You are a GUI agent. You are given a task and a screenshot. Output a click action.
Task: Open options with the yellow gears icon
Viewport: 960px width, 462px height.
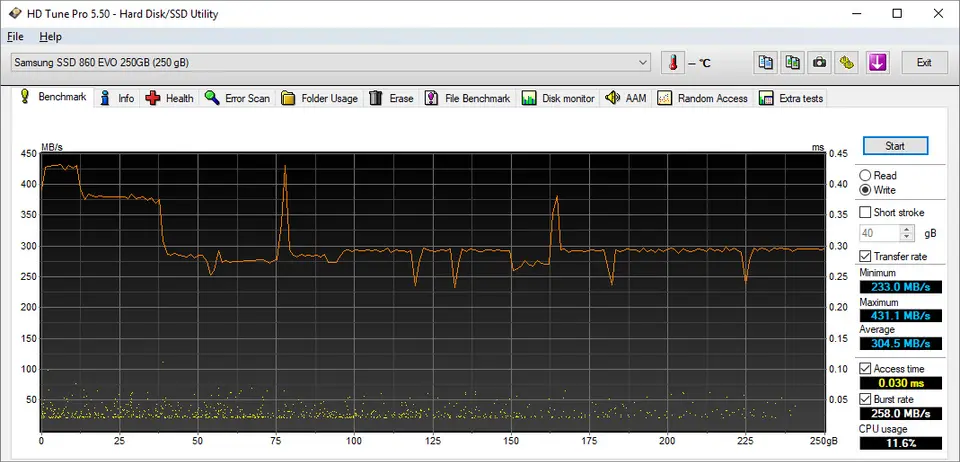click(x=847, y=63)
